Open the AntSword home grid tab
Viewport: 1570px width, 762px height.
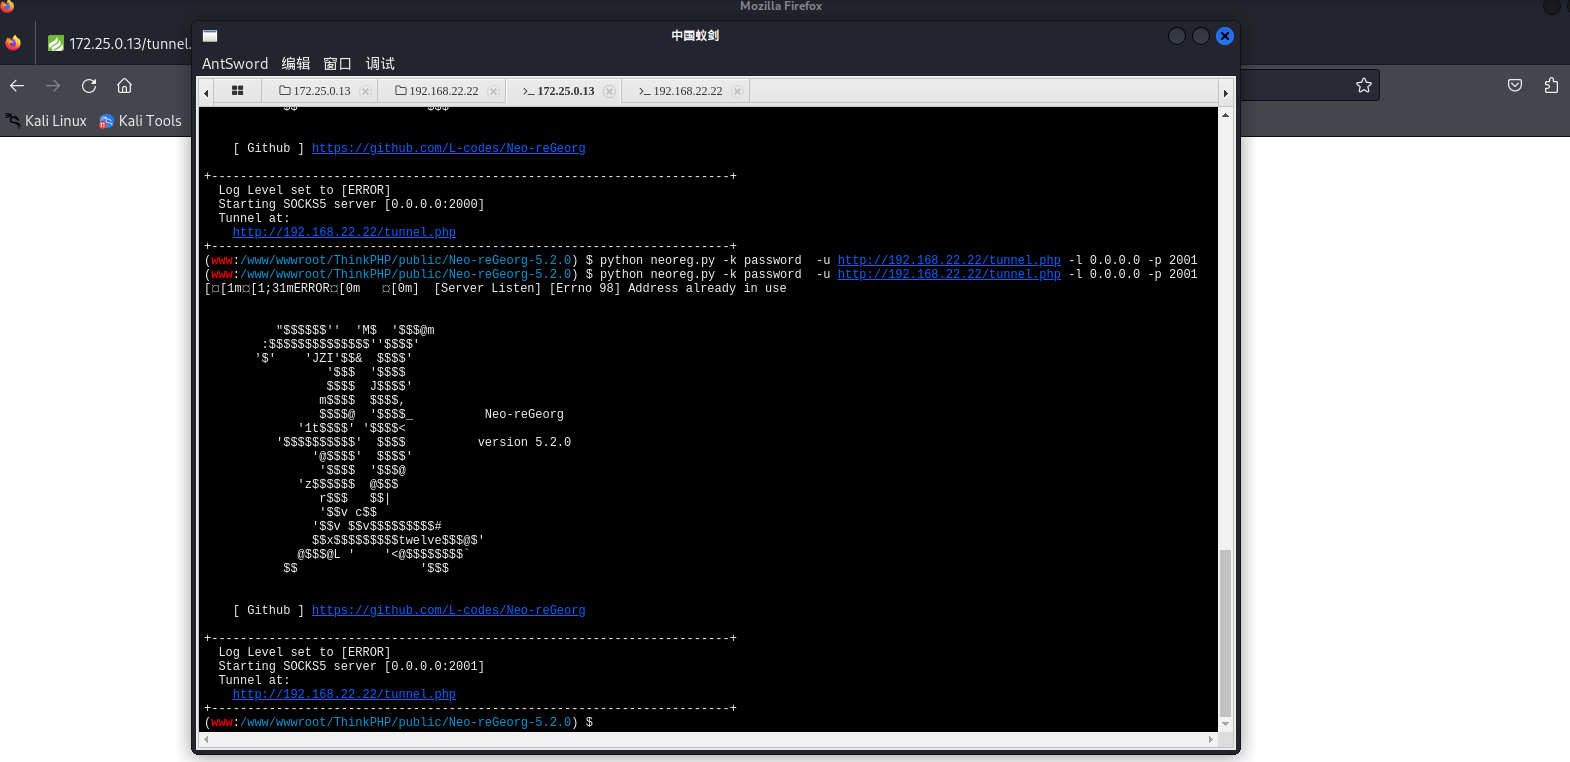click(x=237, y=91)
